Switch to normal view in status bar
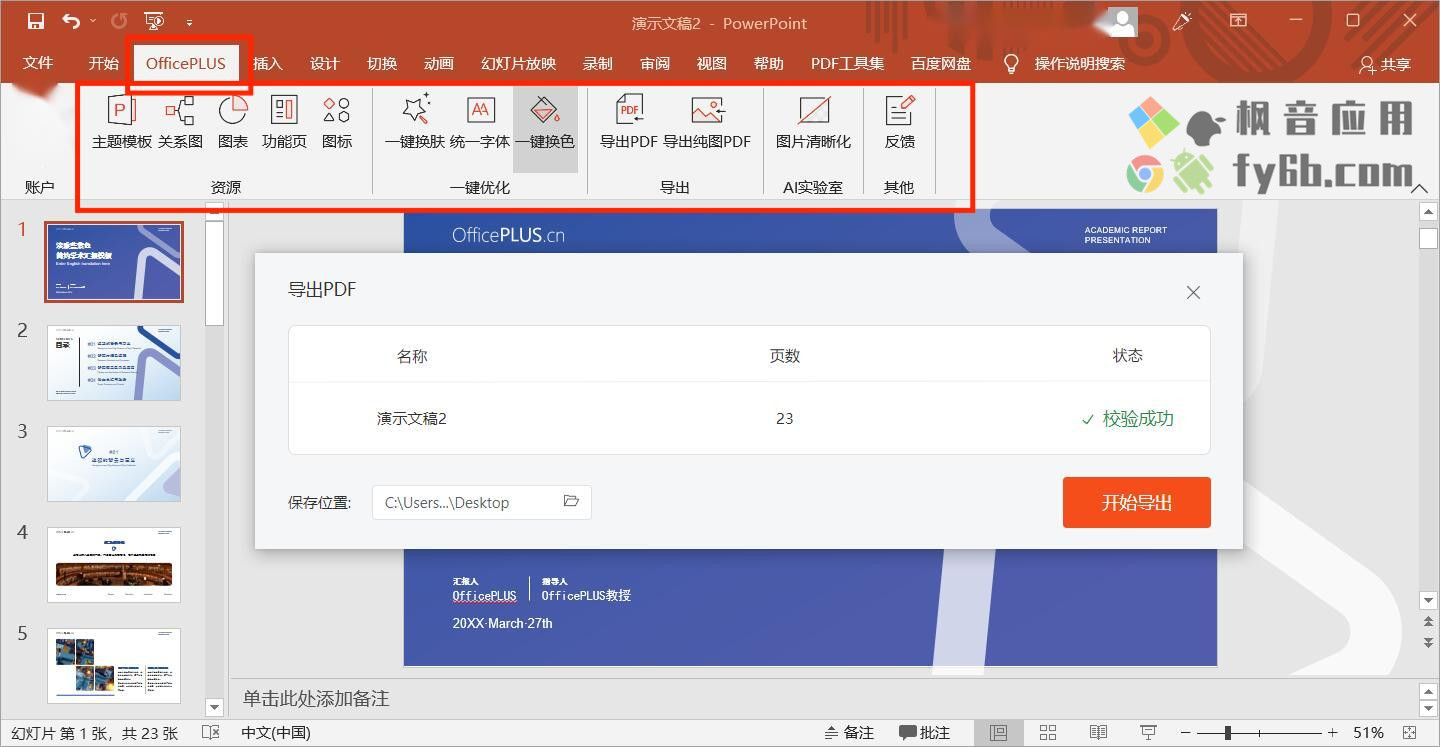Viewport: 1440px width, 747px height. point(998,733)
